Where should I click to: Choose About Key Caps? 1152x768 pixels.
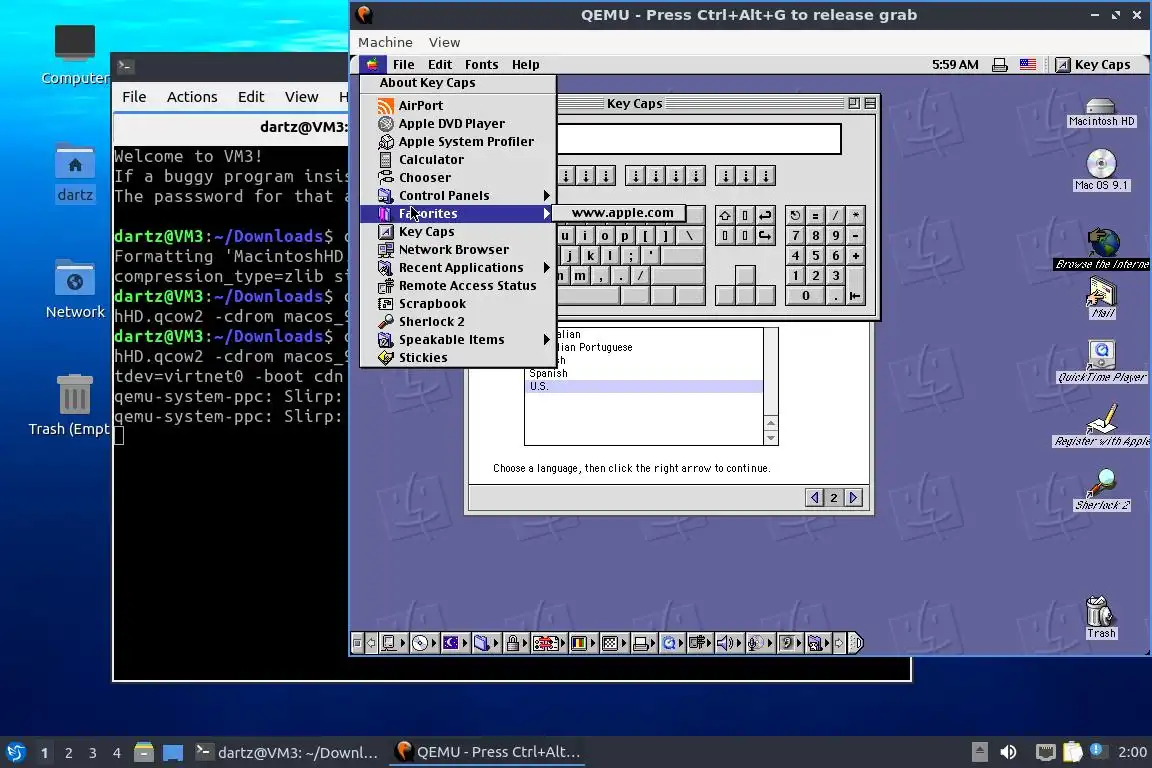[458, 83]
